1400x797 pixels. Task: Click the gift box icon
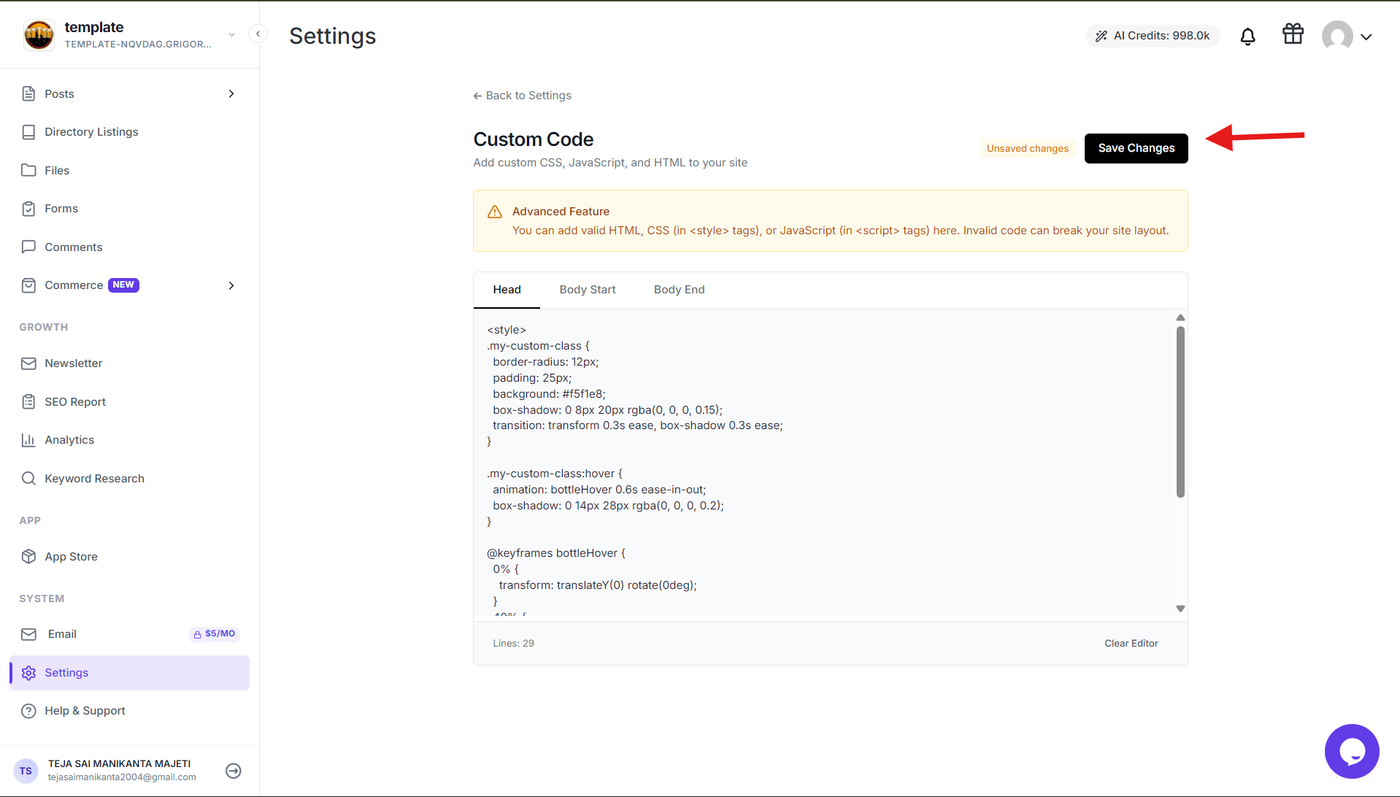tap(1293, 35)
